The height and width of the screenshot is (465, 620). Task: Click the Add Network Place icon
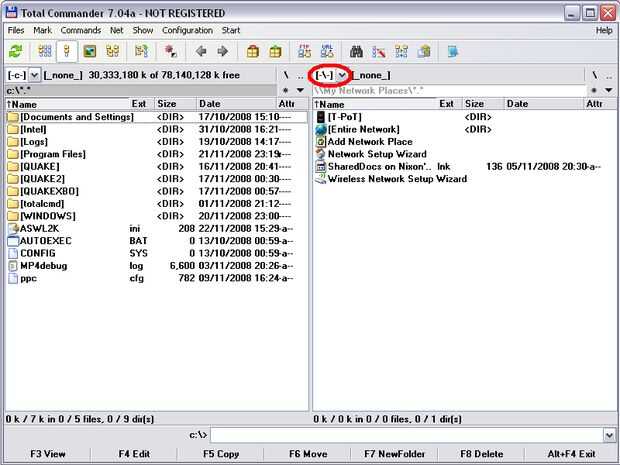pyautogui.click(x=321, y=142)
